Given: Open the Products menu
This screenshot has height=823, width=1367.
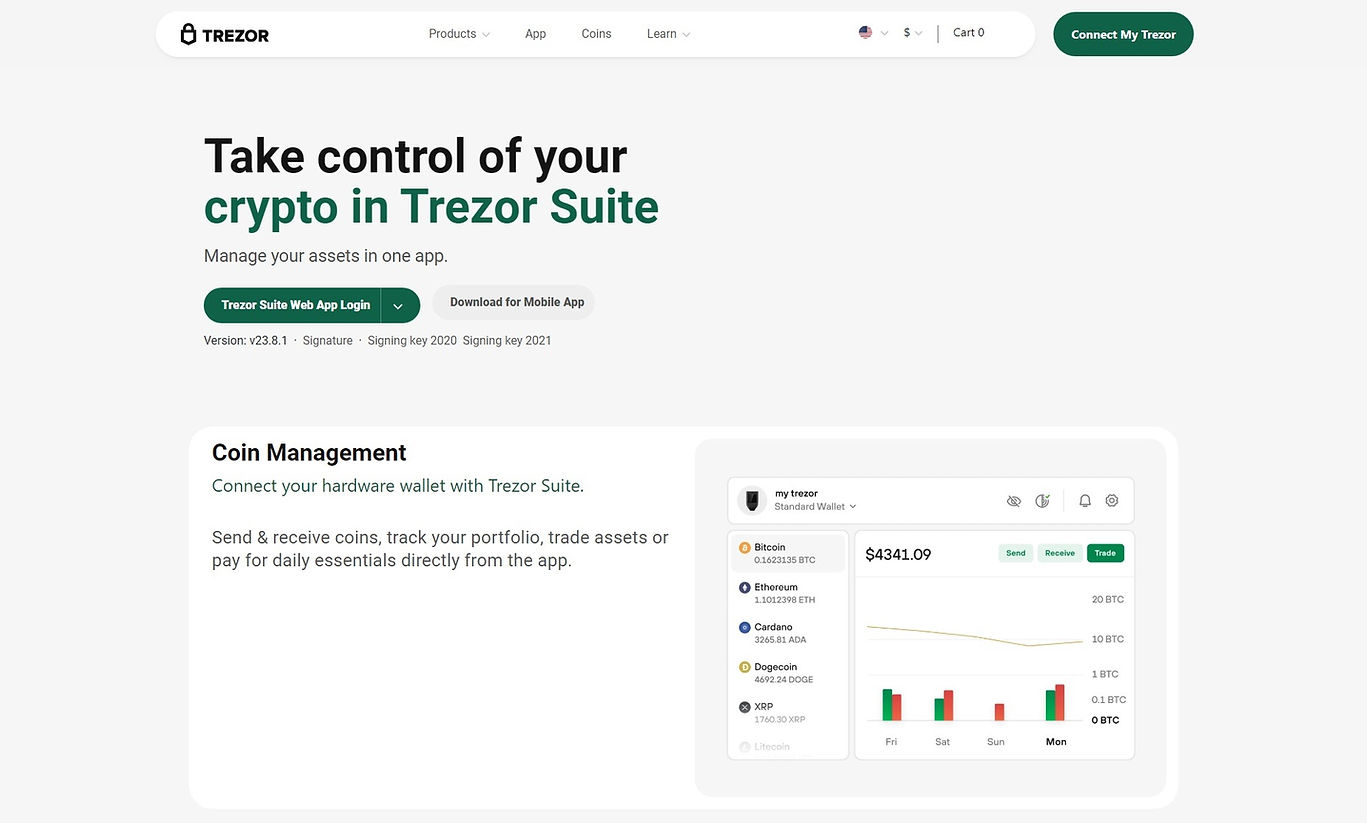Looking at the screenshot, I should click(x=459, y=34).
